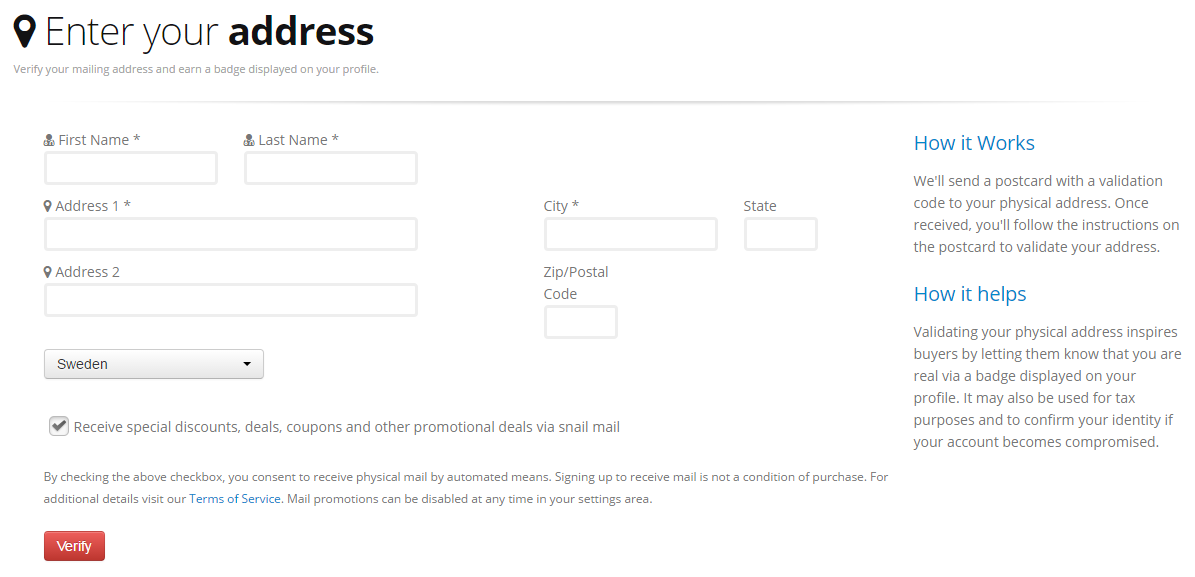Click the pin icon beside Address 2

click(48, 272)
